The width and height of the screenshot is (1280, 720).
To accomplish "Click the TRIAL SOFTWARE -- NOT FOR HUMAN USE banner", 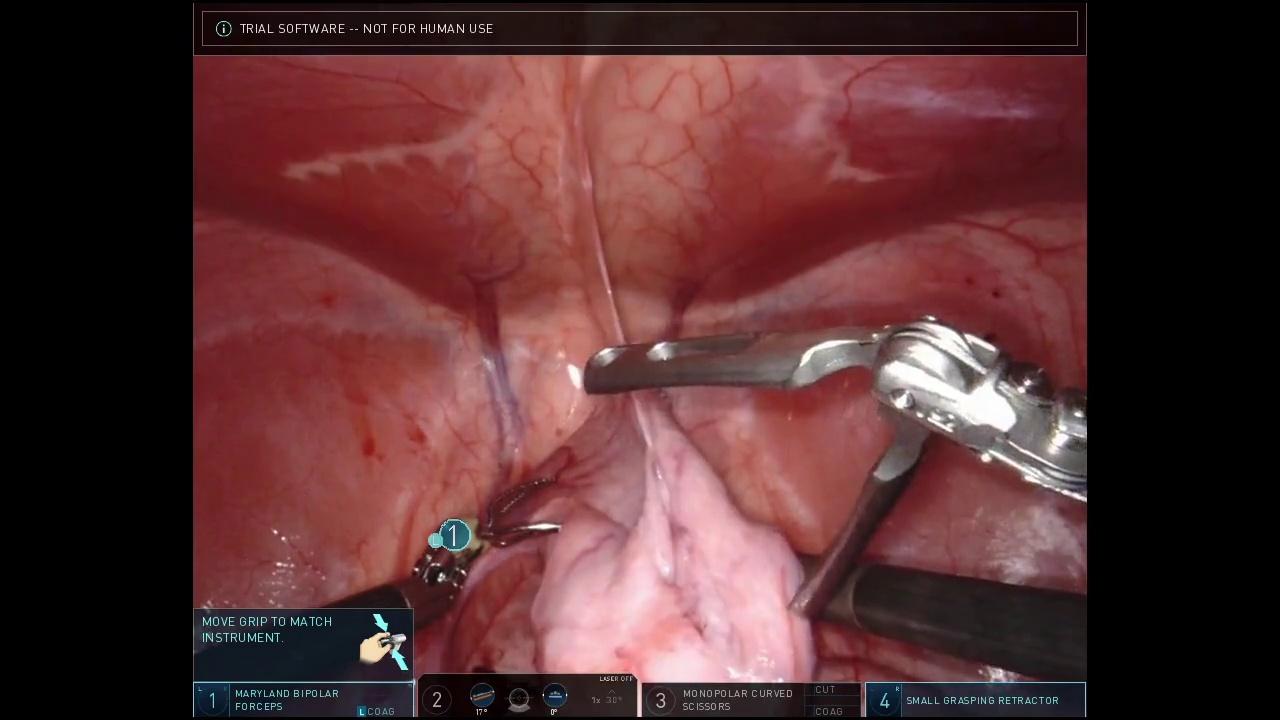I will click(640, 29).
